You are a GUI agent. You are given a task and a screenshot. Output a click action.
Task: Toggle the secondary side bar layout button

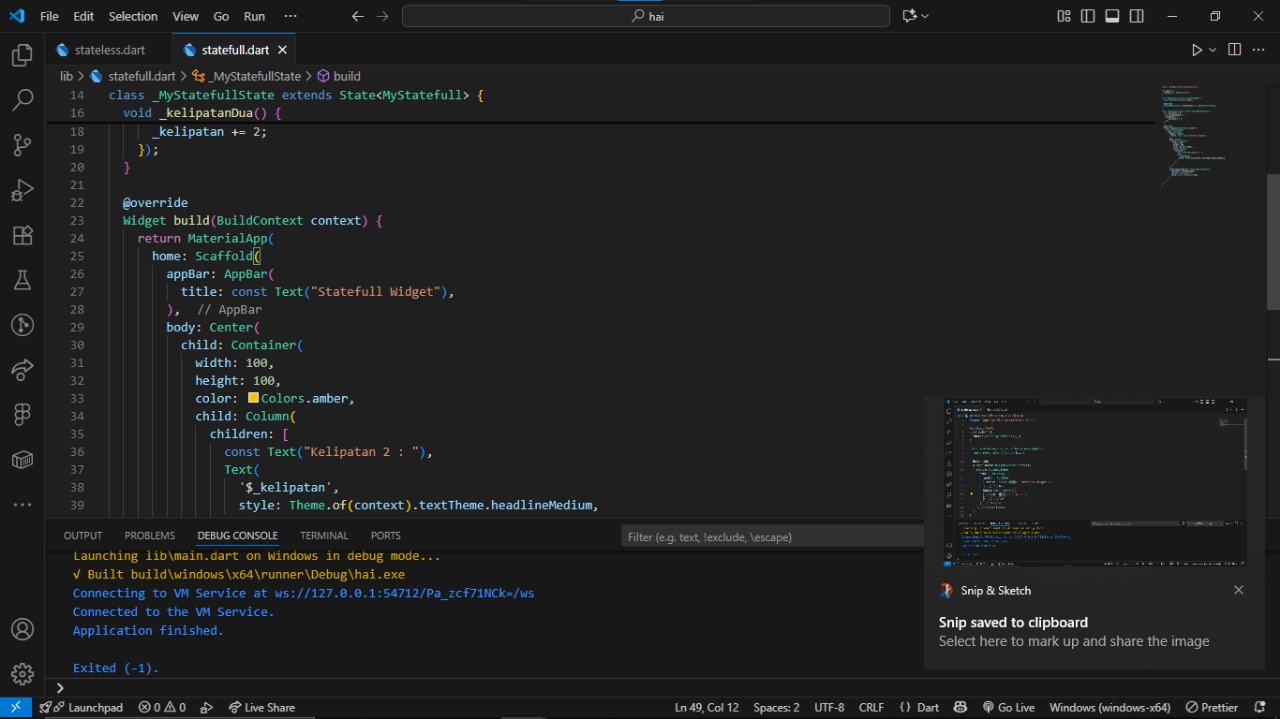(x=1137, y=16)
